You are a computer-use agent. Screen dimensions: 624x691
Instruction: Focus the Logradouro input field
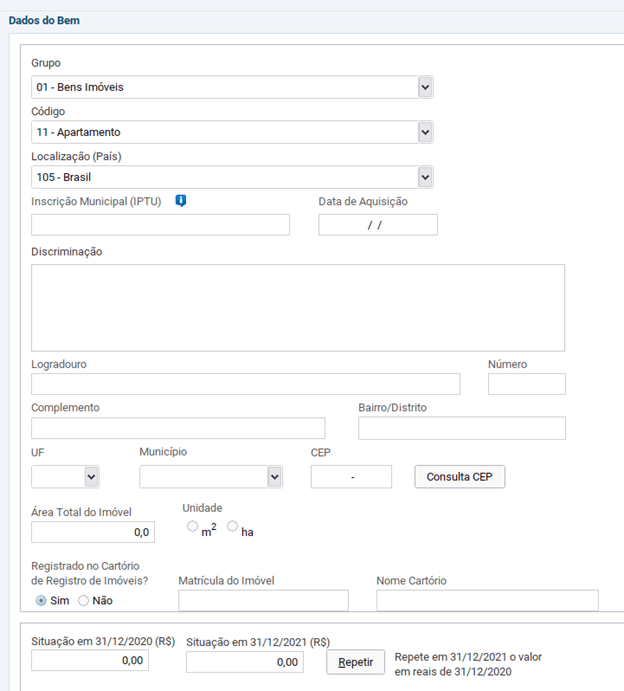(x=245, y=384)
